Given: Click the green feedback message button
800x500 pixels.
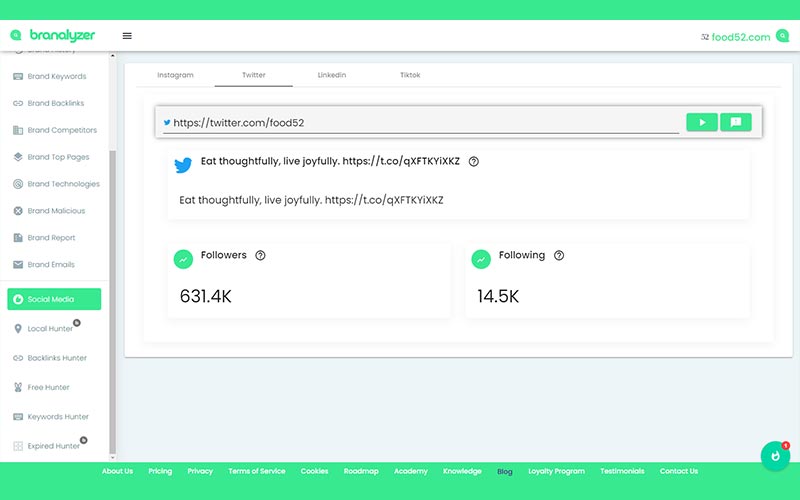Looking at the screenshot, I should coord(736,122).
